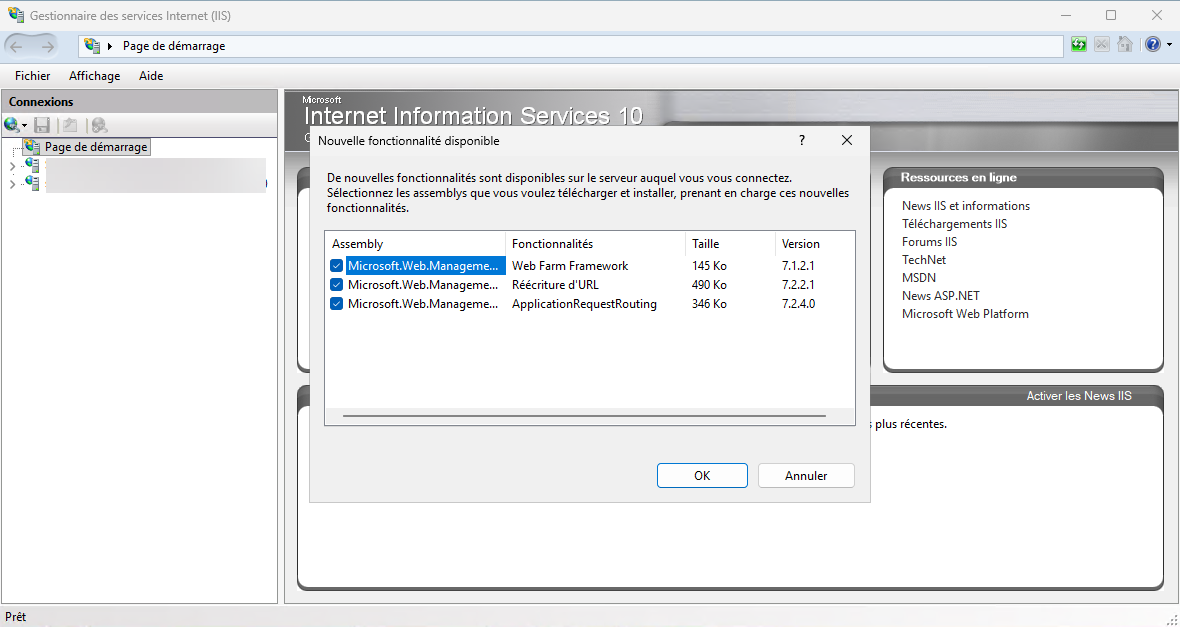Click the globe connect icon under Connexions
This screenshot has width=1180, height=627.
[12, 125]
